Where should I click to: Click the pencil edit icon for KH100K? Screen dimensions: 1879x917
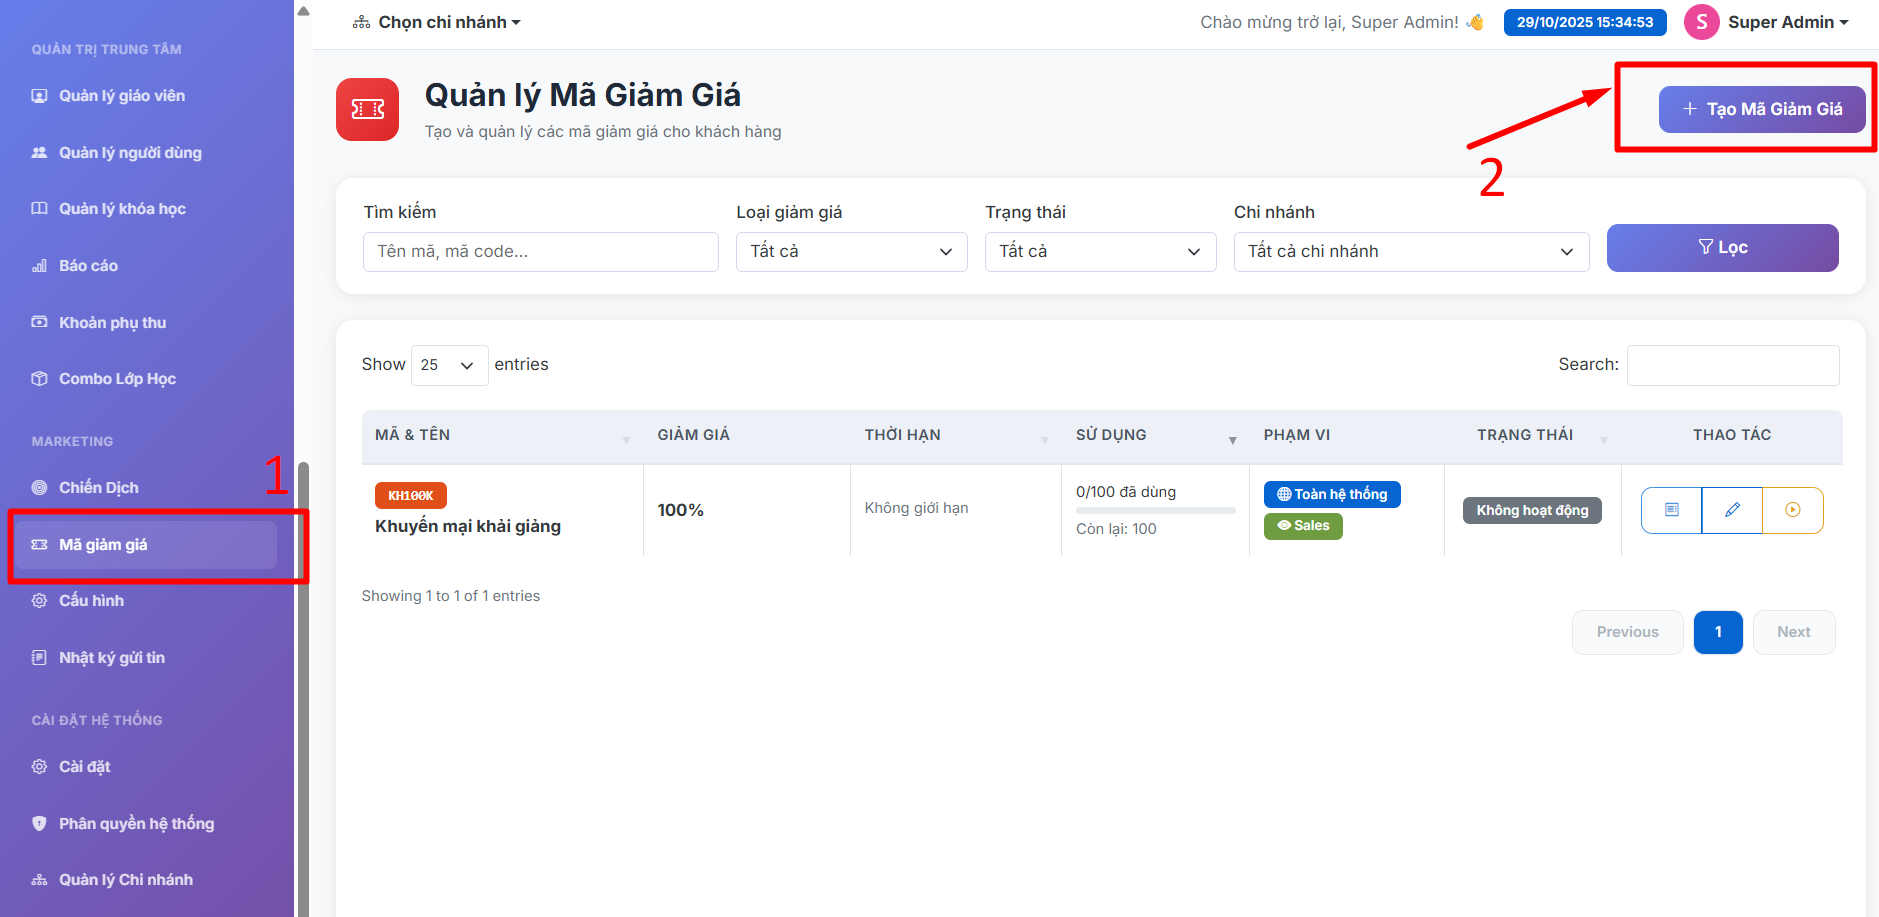[x=1732, y=510]
